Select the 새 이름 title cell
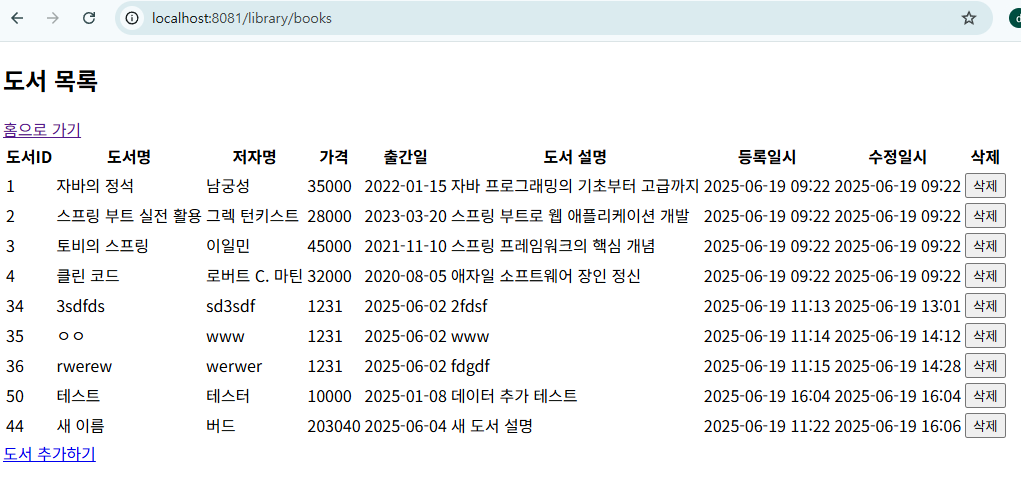Image resolution: width=1021 pixels, height=486 pixels. (81, 426)
